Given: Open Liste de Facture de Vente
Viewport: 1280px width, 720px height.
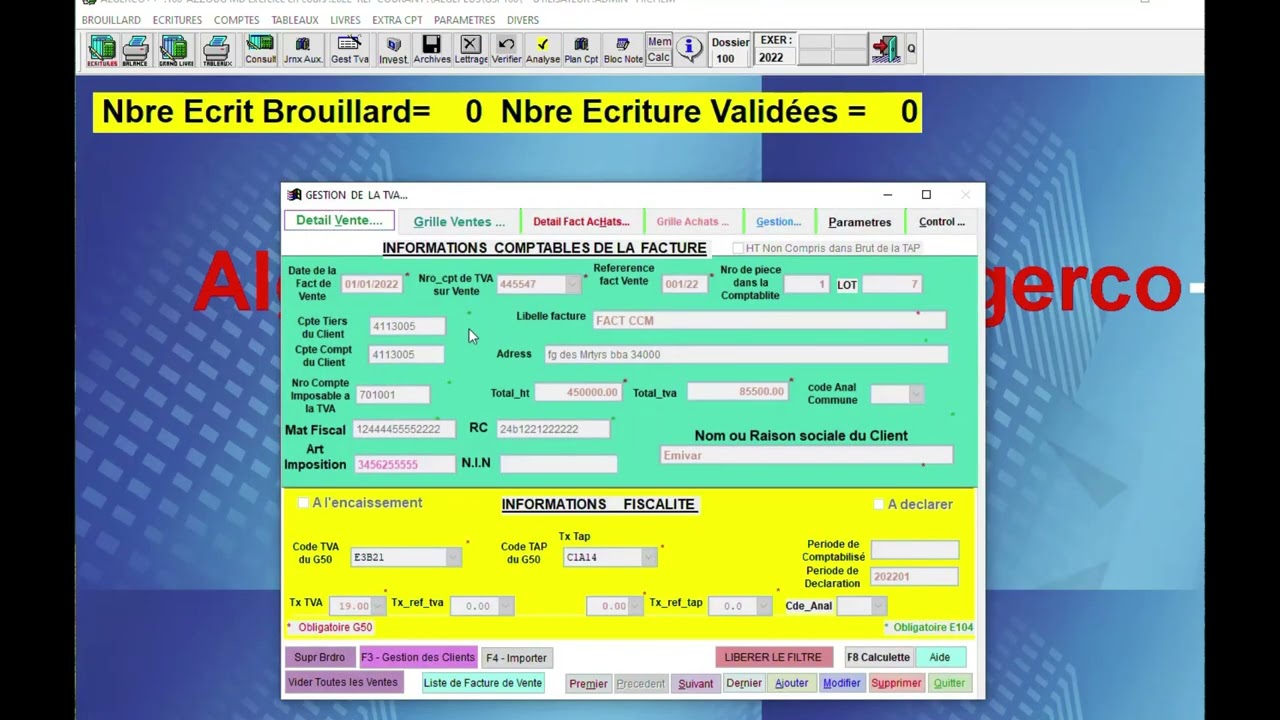Looking at the screenshot, I should pyautogui.click(x=483, y=683).
